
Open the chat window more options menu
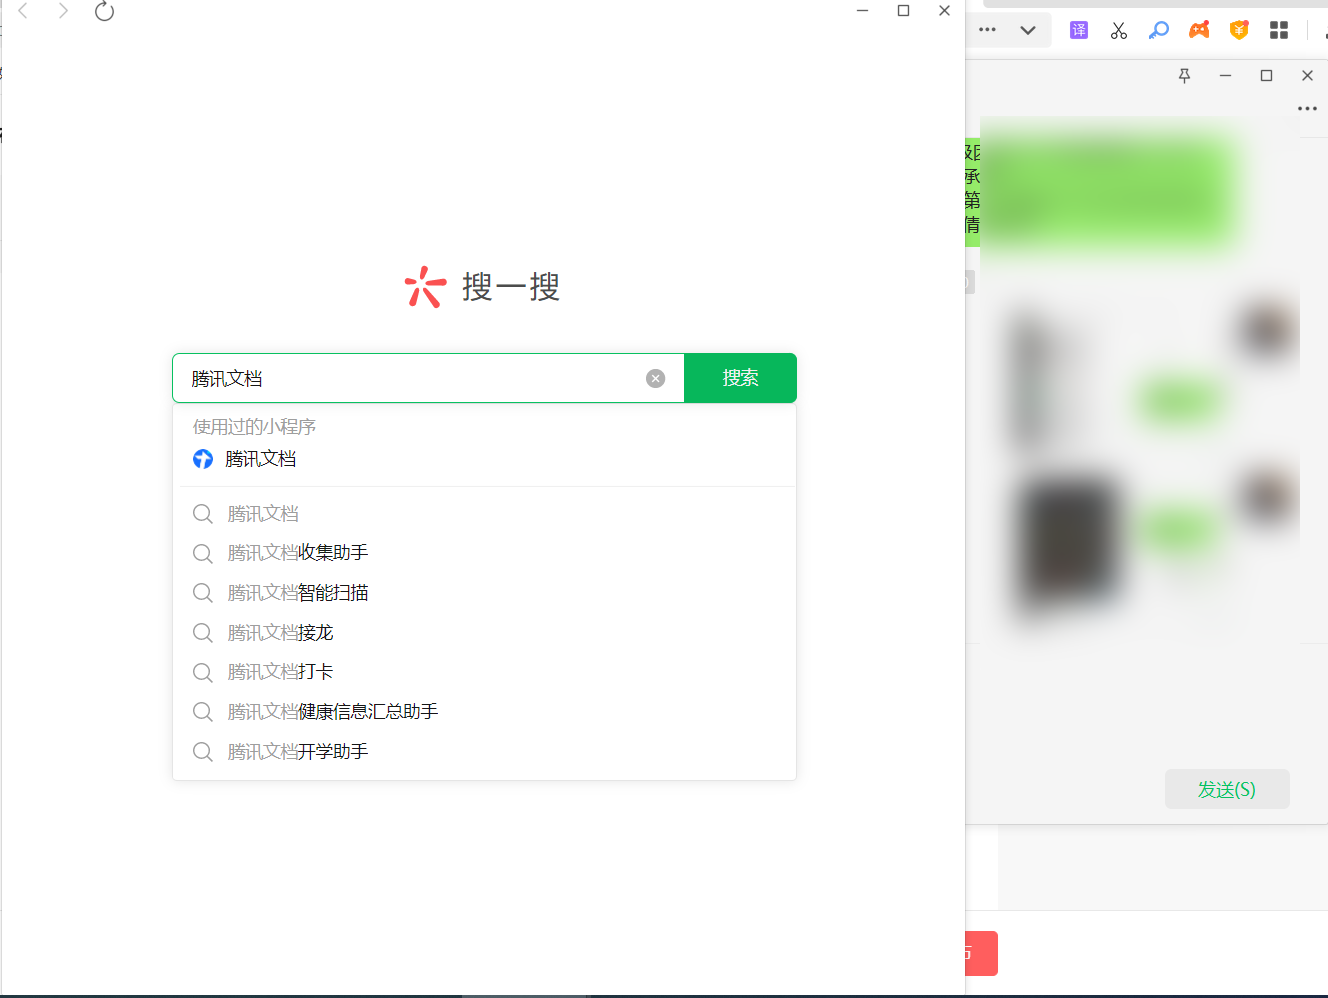click(x=1307, y=108)
